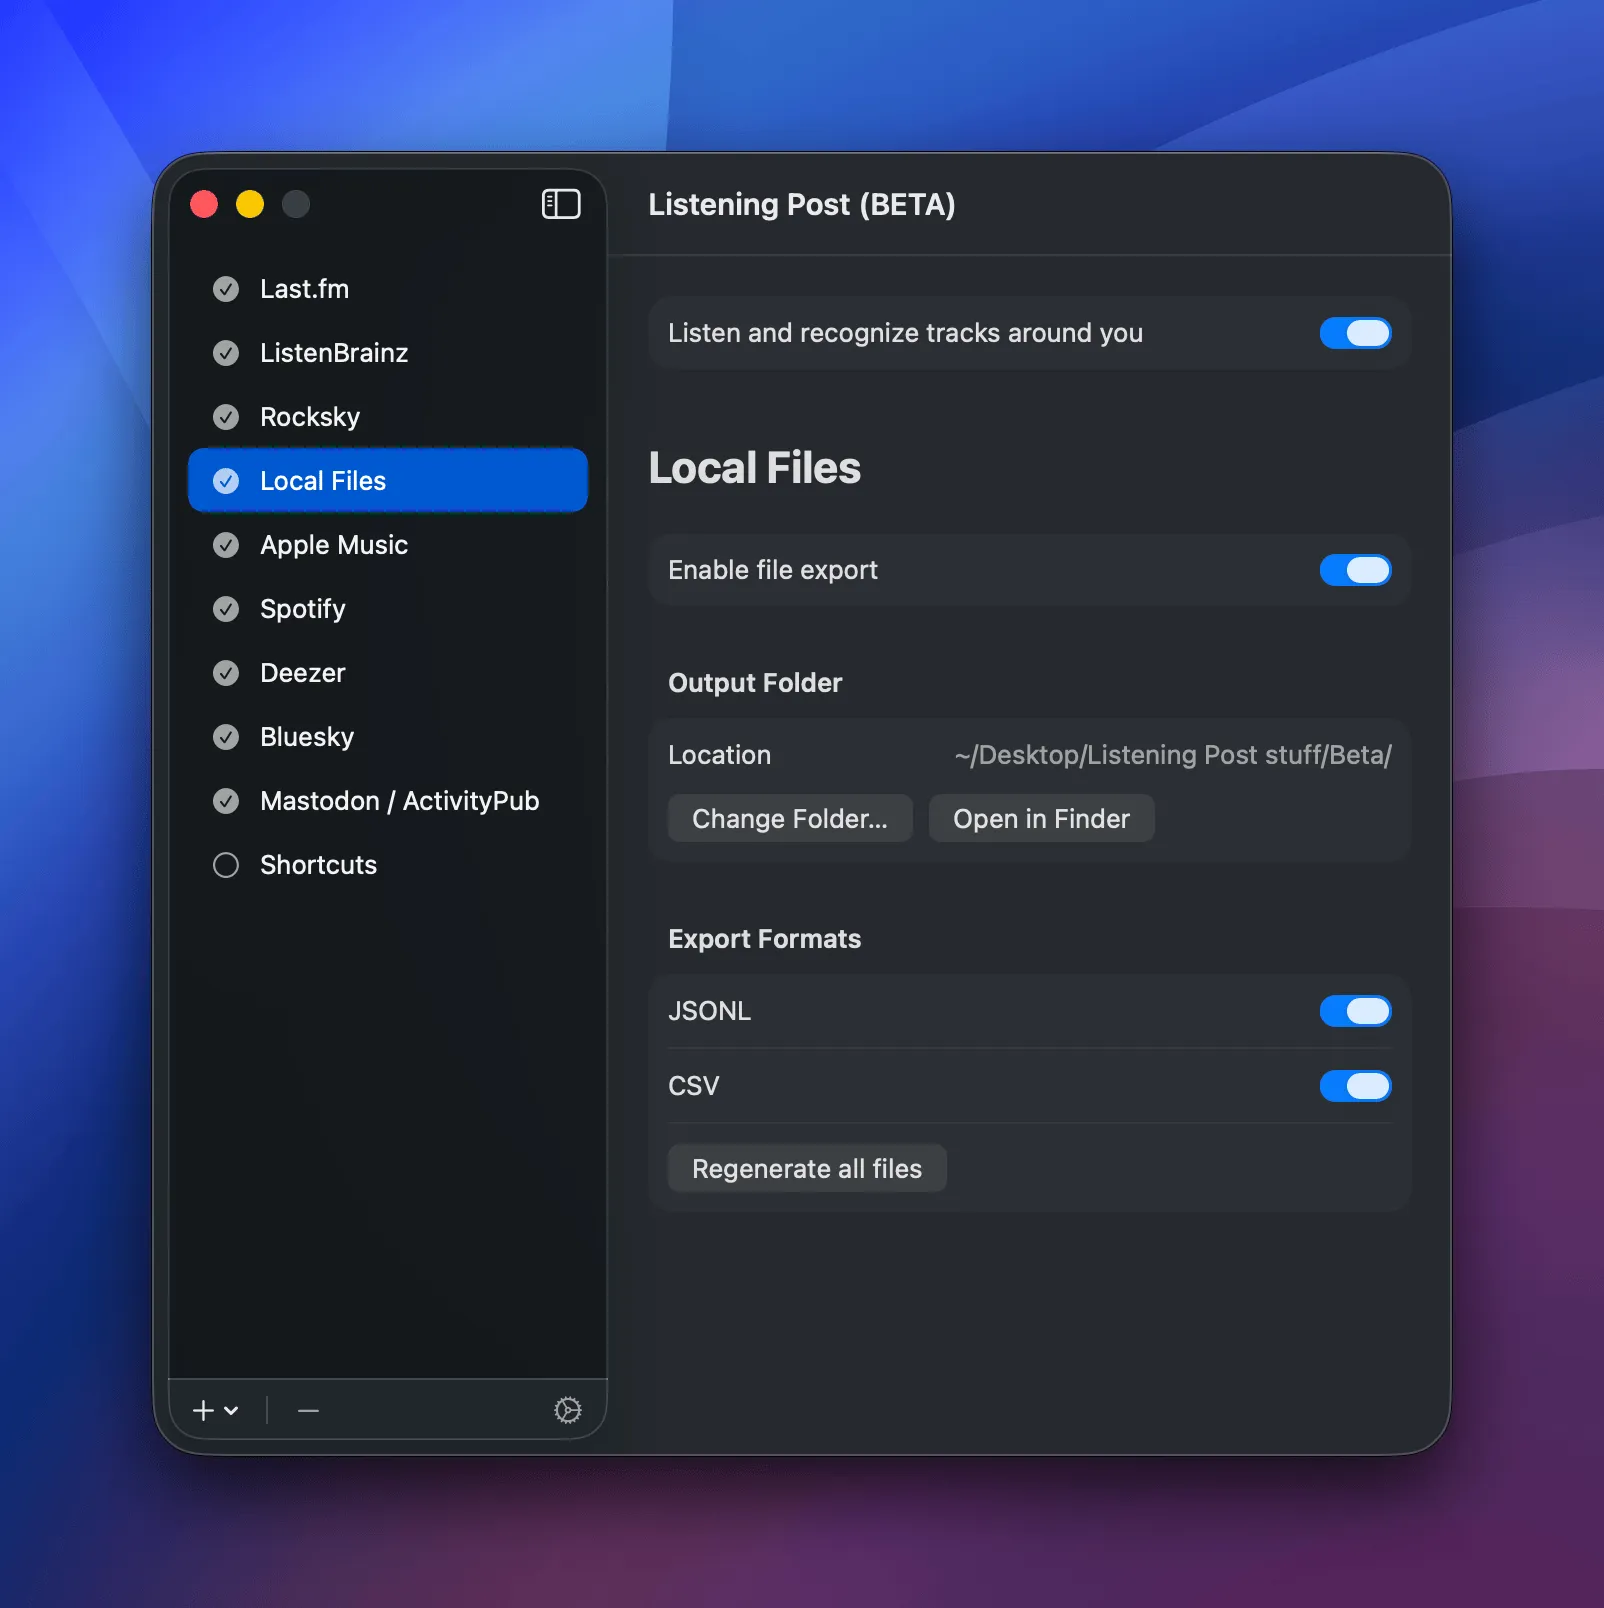Open ListenBrainz settings

click(334, 353)
